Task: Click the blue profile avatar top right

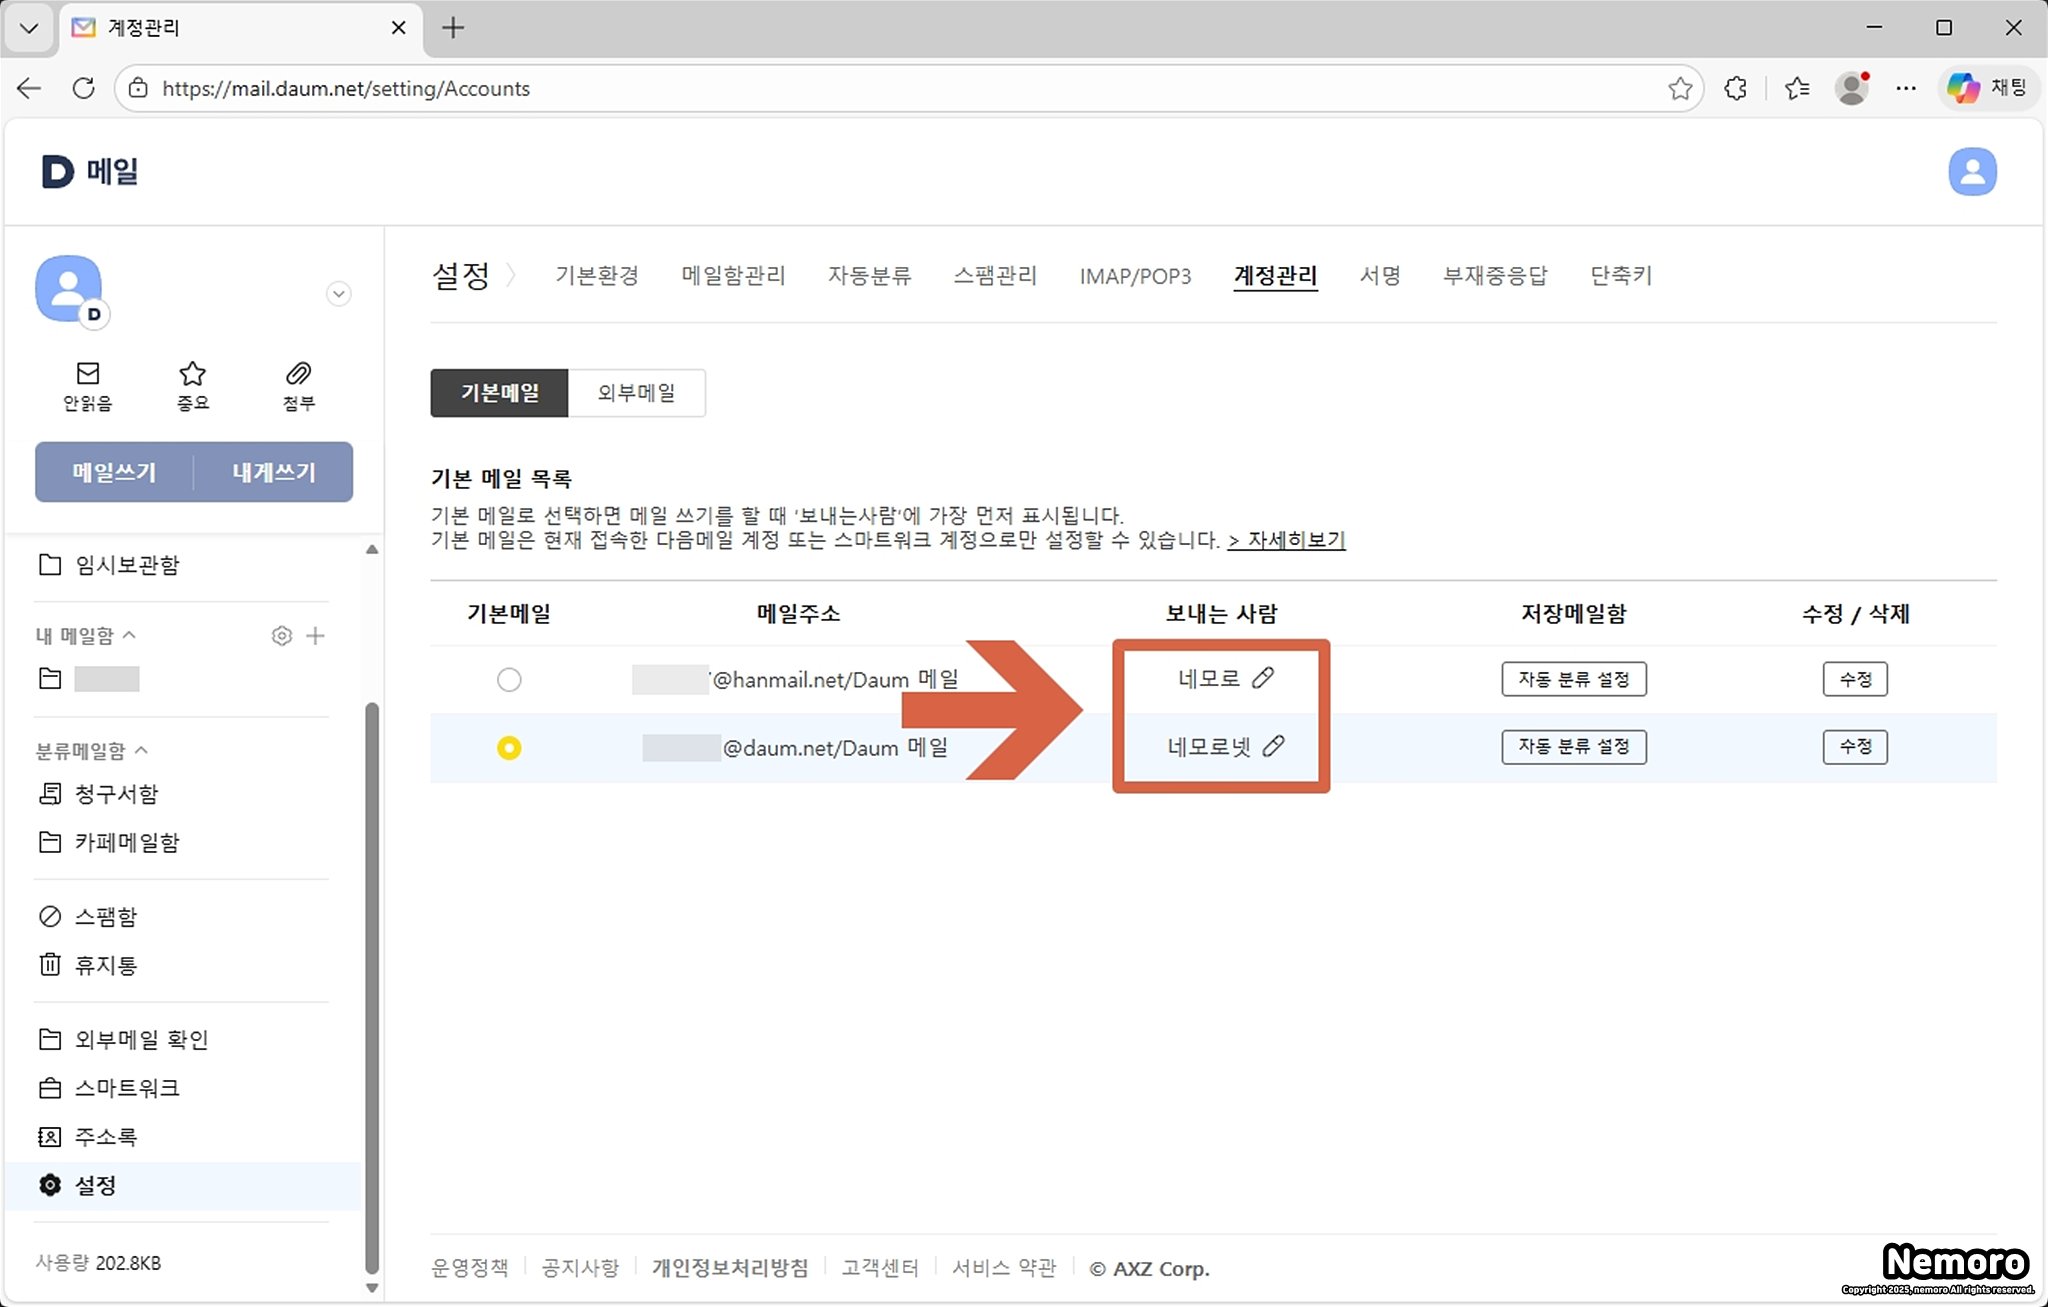Action: (1971, 172)
